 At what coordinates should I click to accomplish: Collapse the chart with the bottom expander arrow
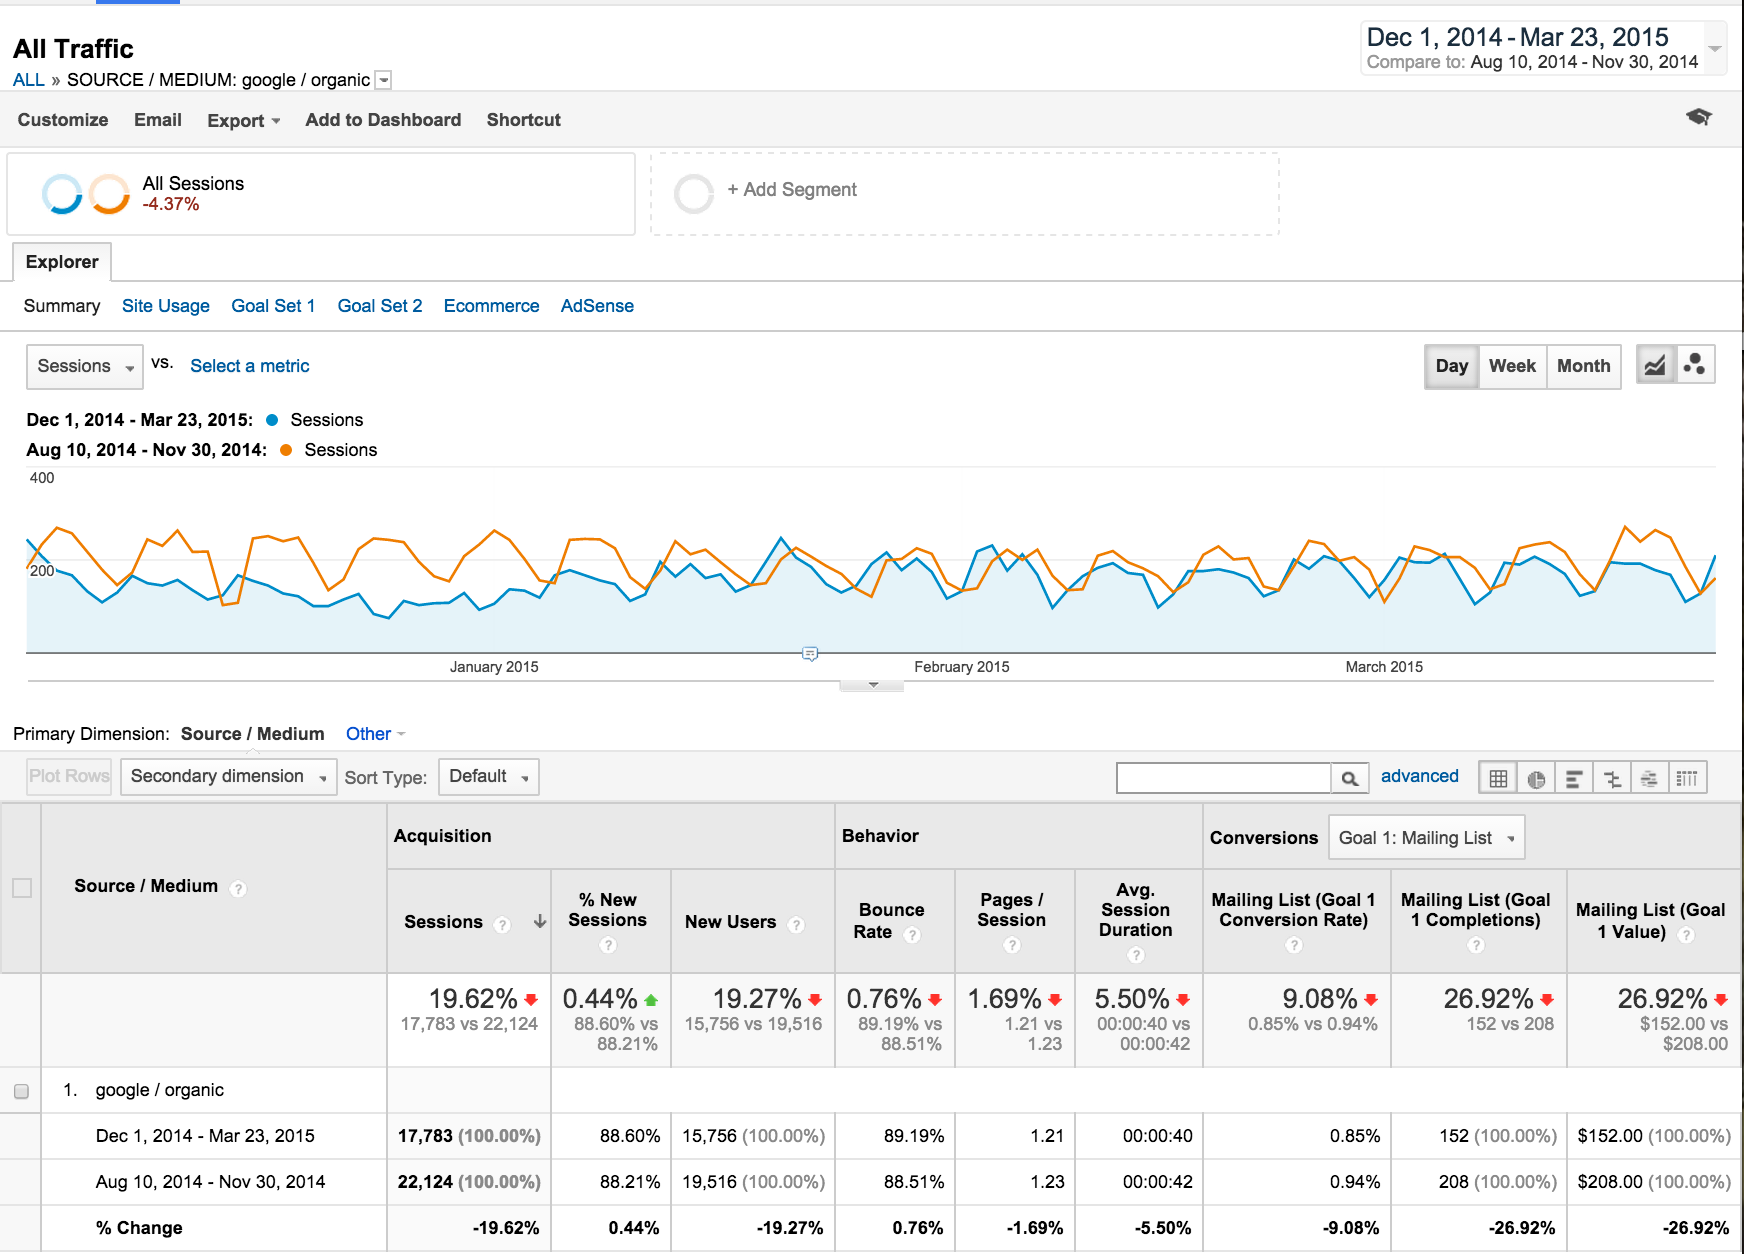point(873,685)
